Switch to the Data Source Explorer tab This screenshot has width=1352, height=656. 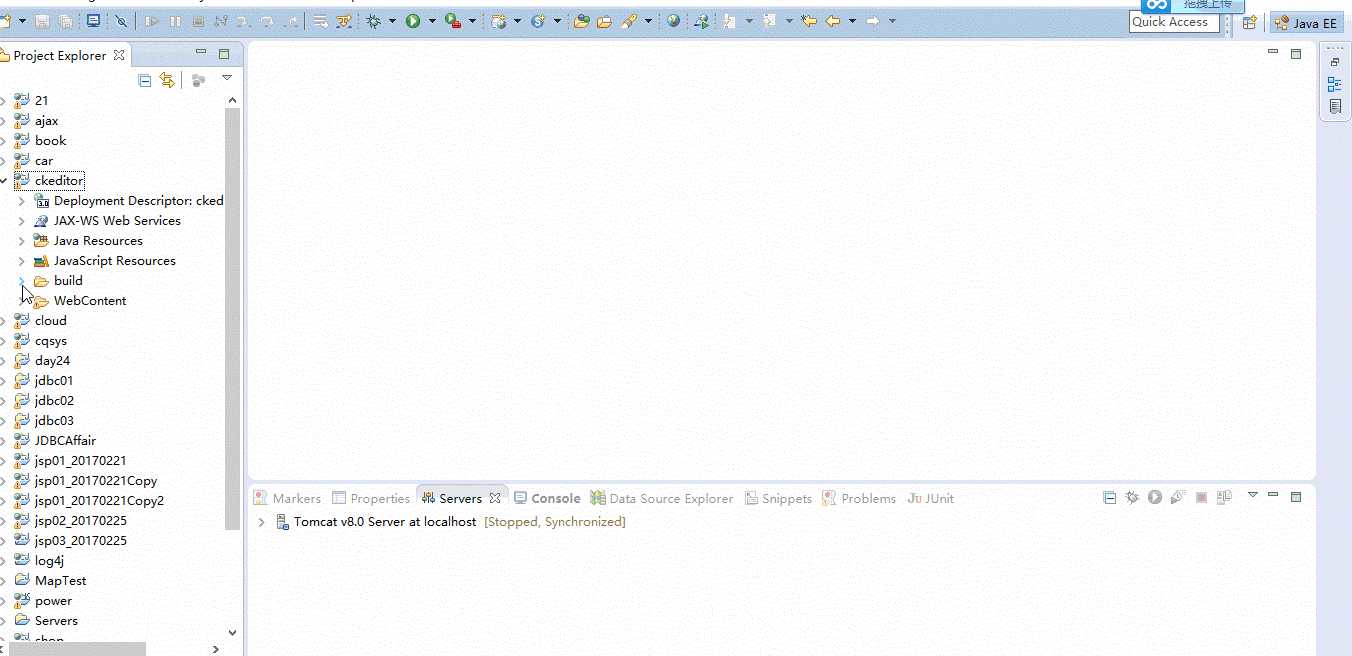[661, 498]
